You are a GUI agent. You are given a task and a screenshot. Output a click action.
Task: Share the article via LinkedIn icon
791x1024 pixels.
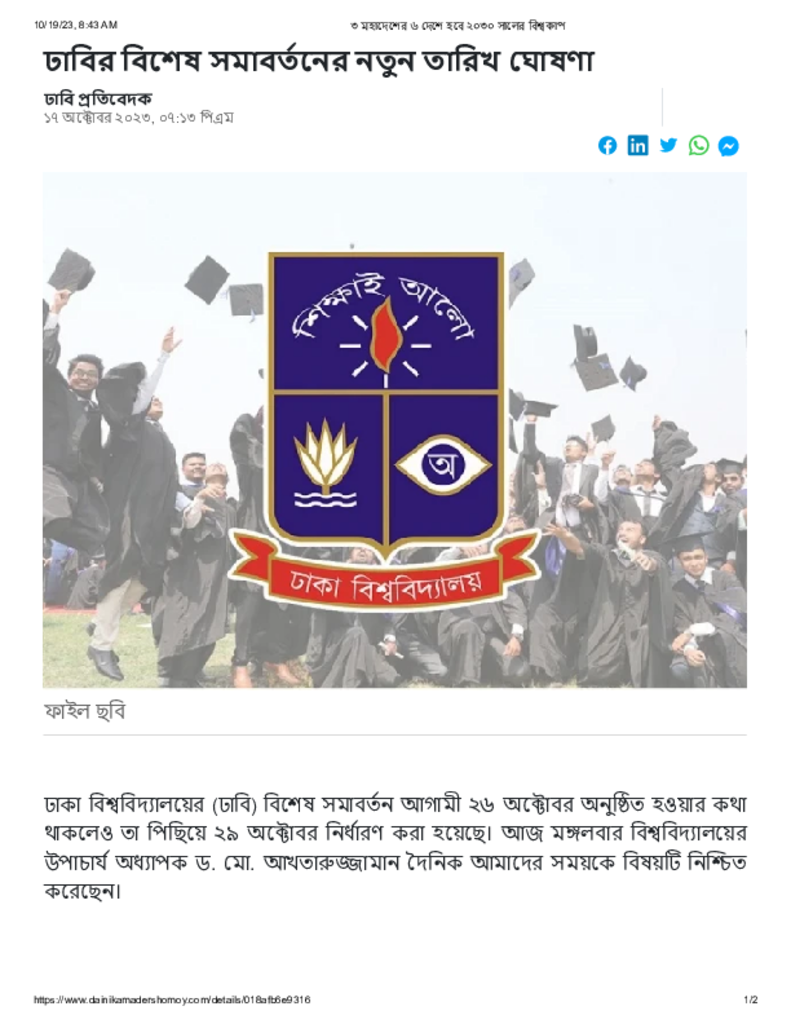(x=638, y=145)
